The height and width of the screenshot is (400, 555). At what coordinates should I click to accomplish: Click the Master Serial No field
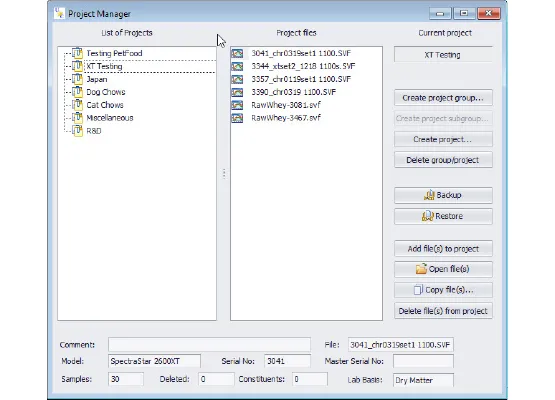[x=423, y=361]
